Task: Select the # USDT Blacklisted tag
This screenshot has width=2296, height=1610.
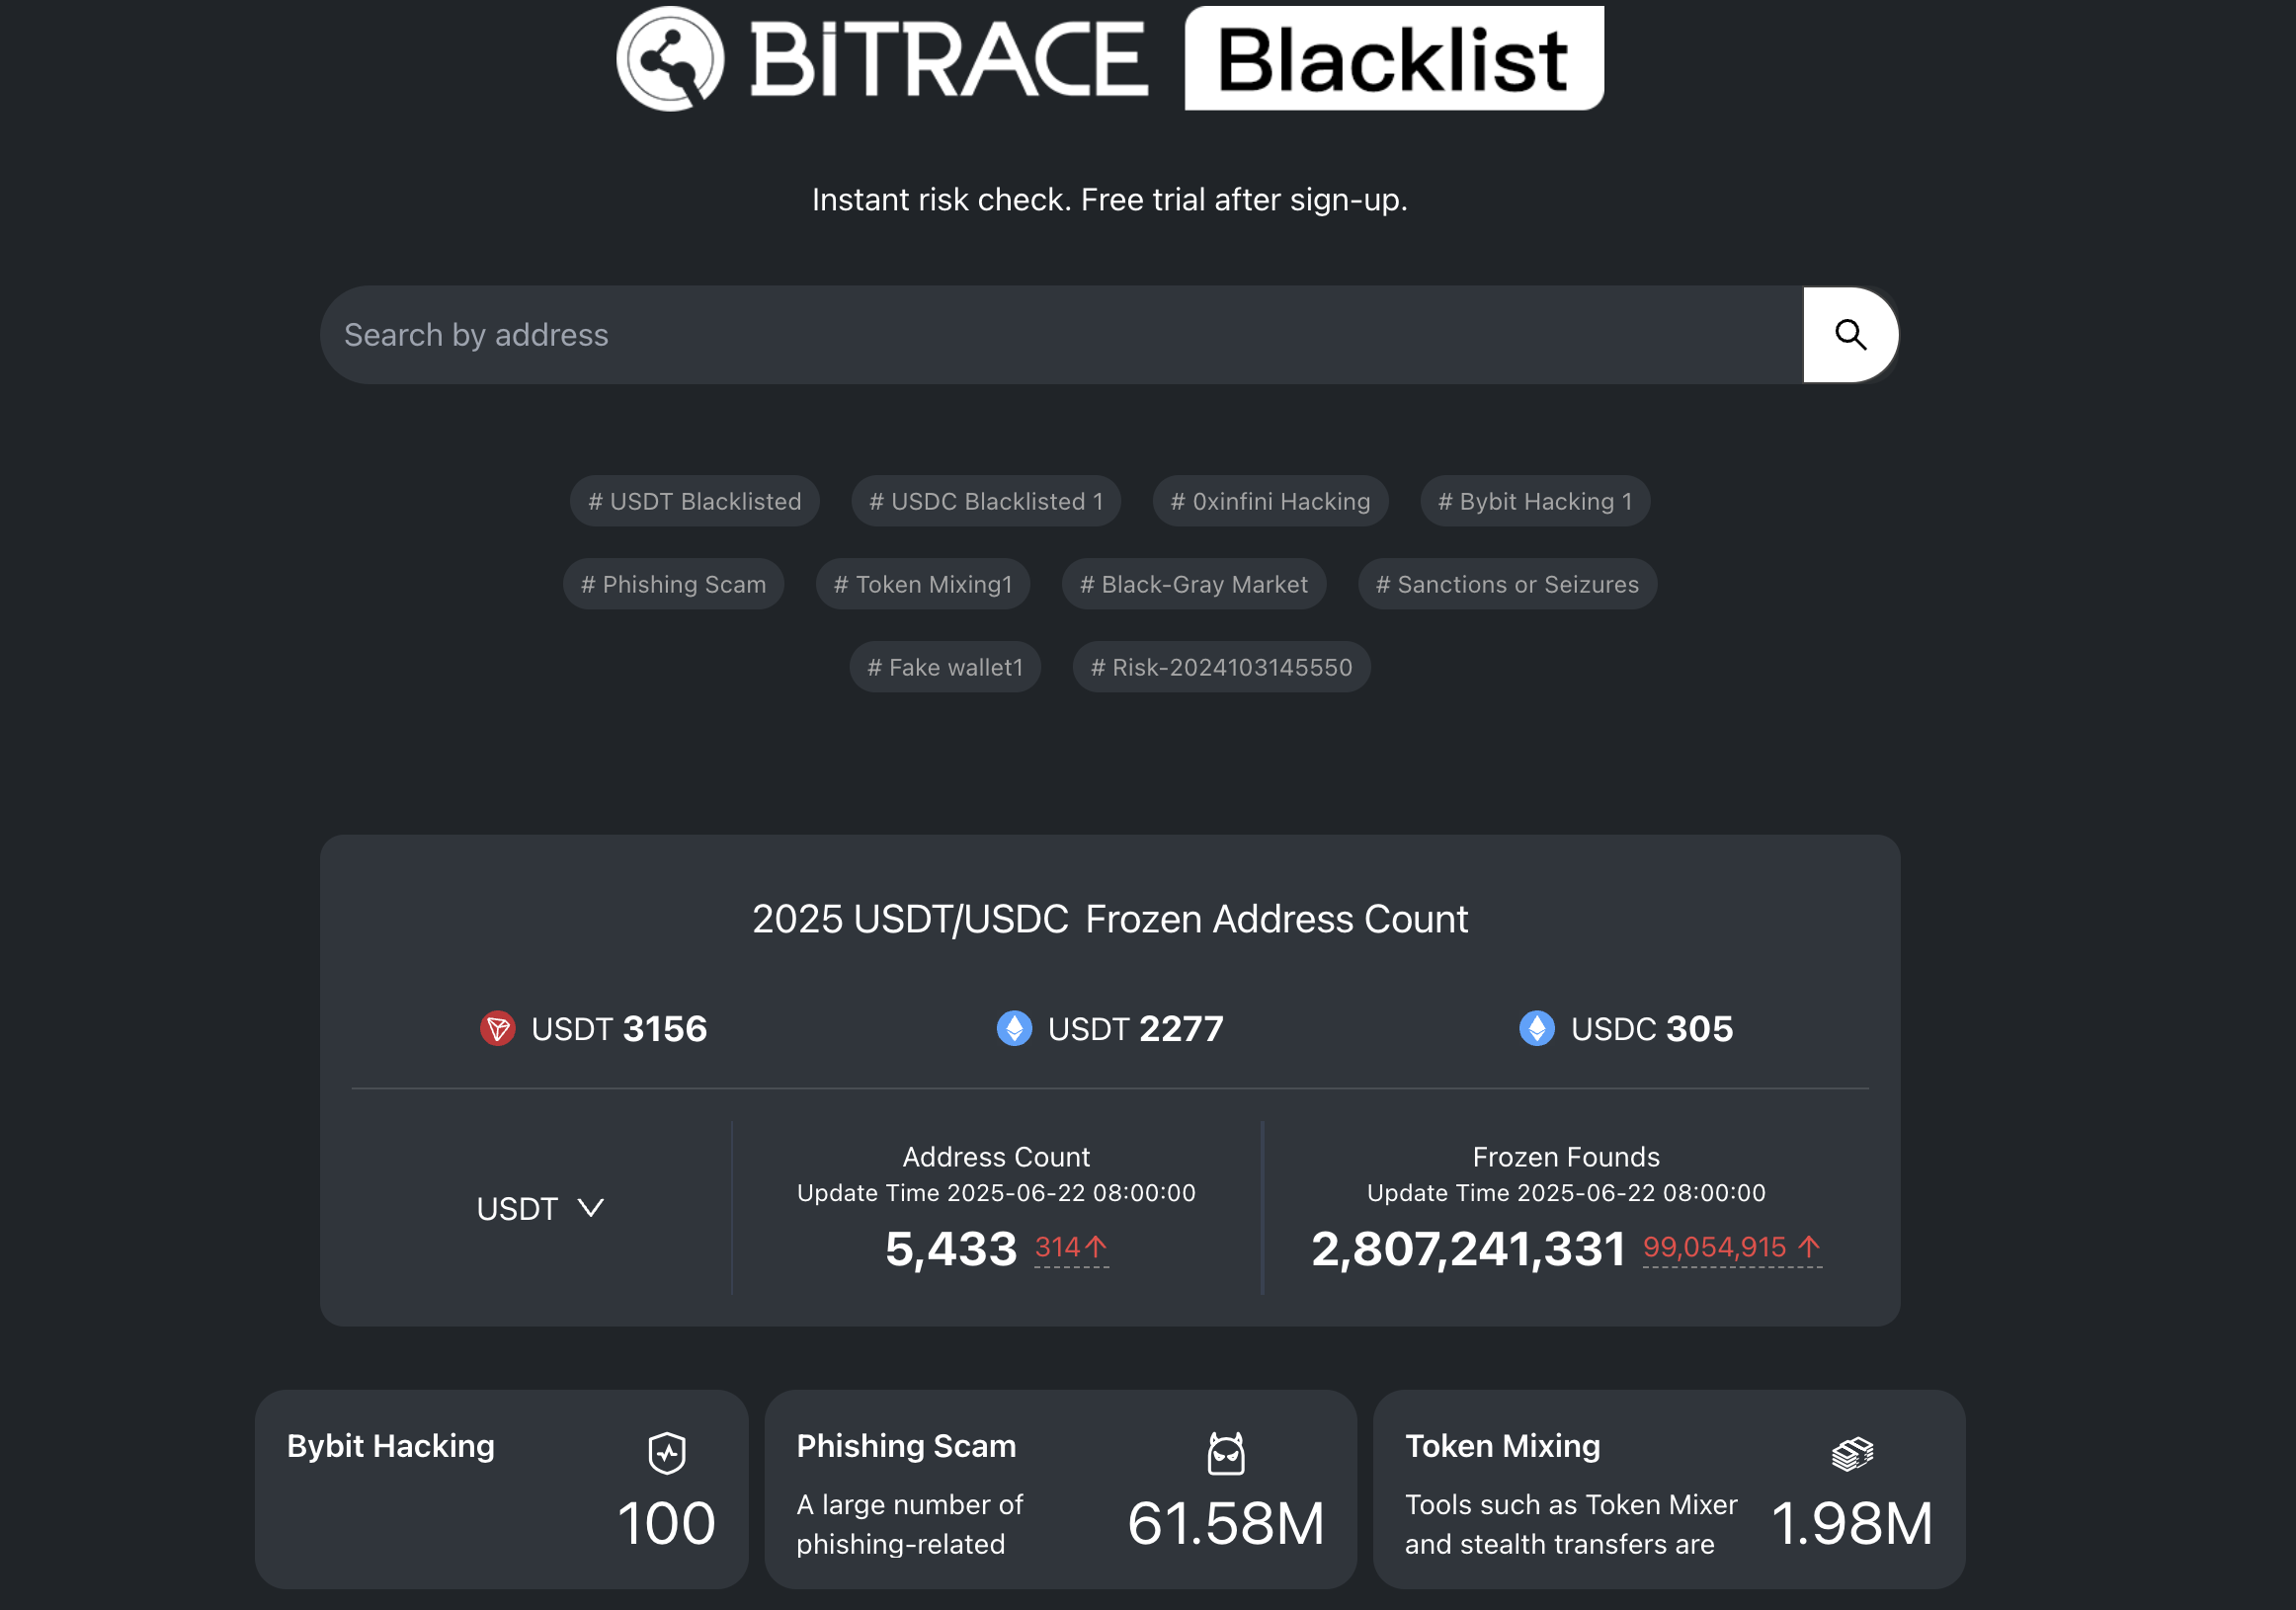Action: [x=695, y=501]
